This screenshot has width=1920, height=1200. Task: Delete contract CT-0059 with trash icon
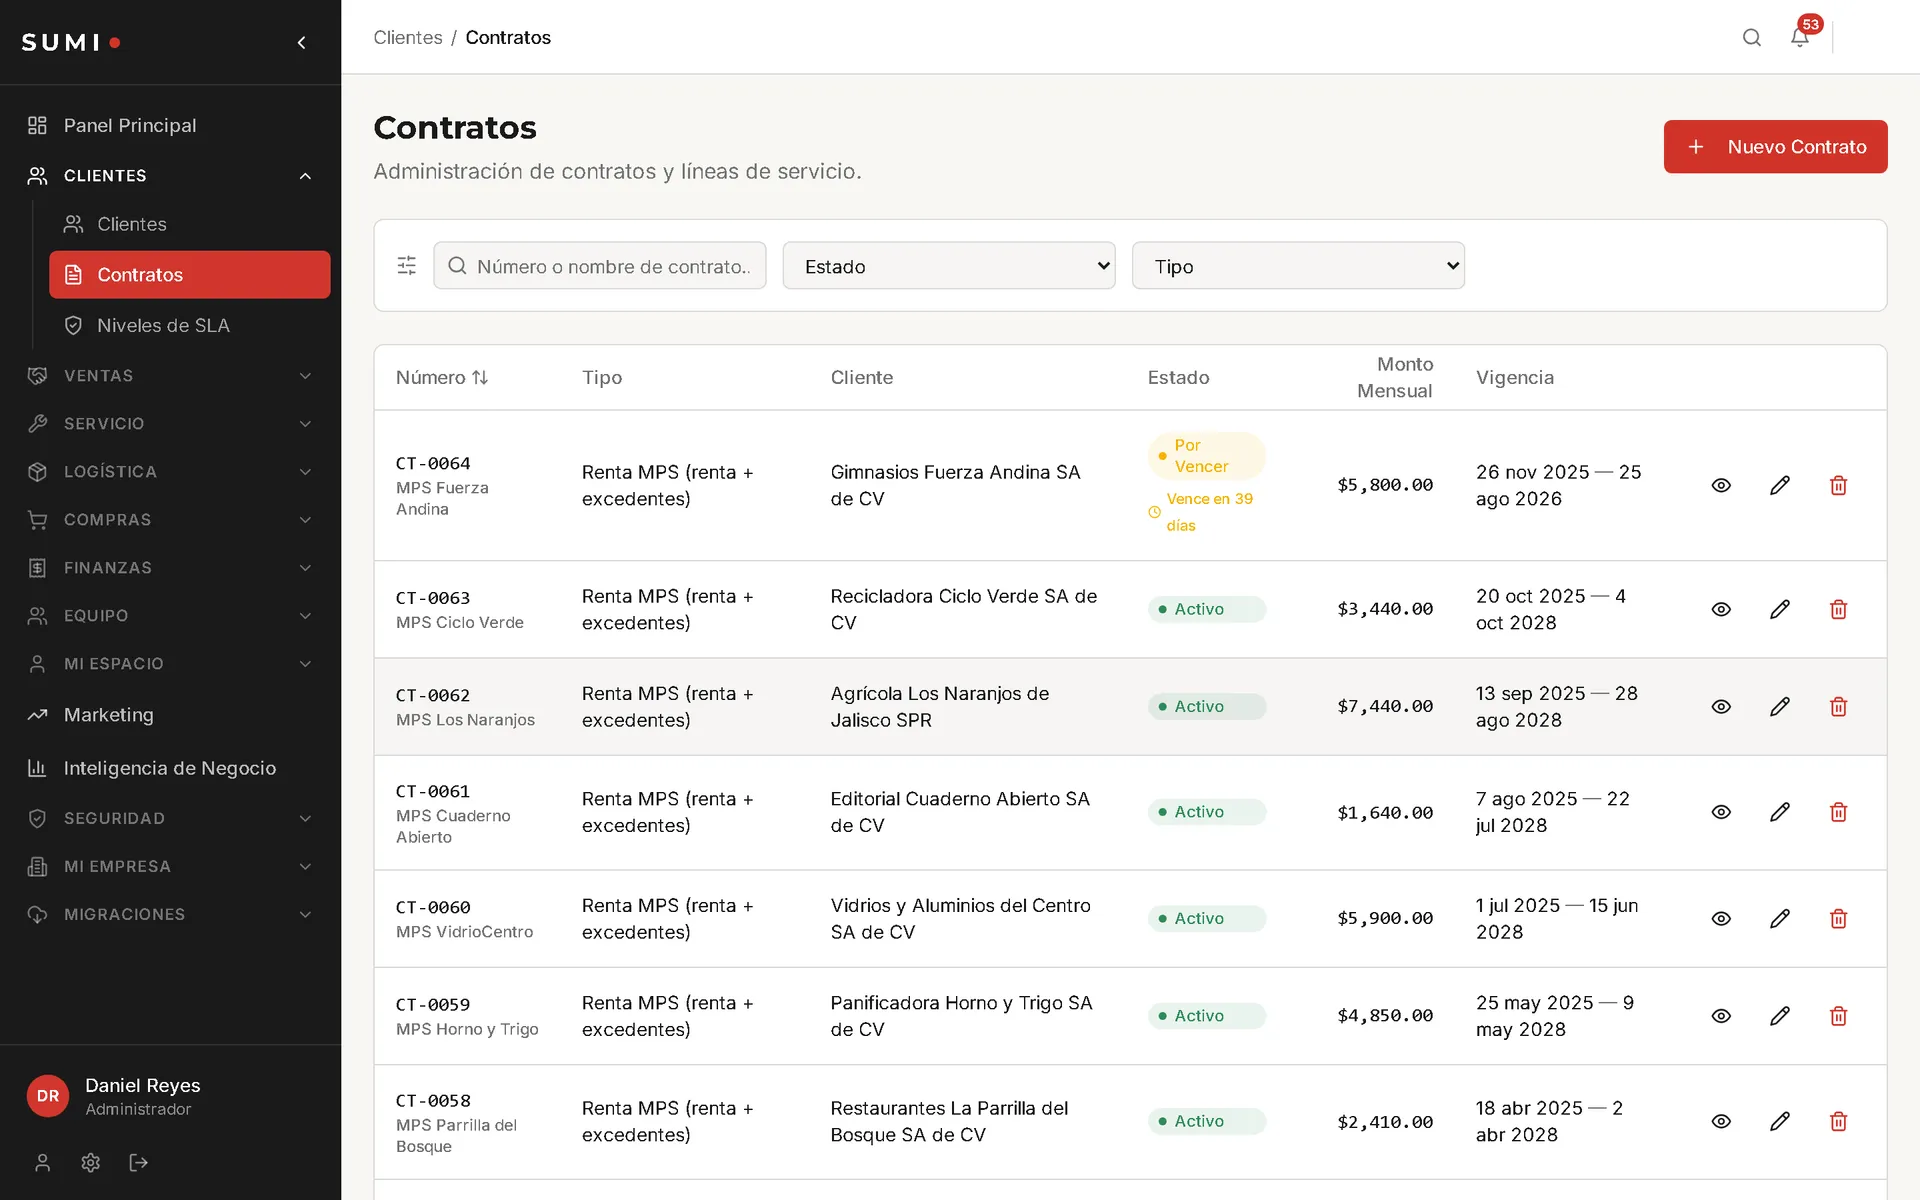coord(1838,1016)
